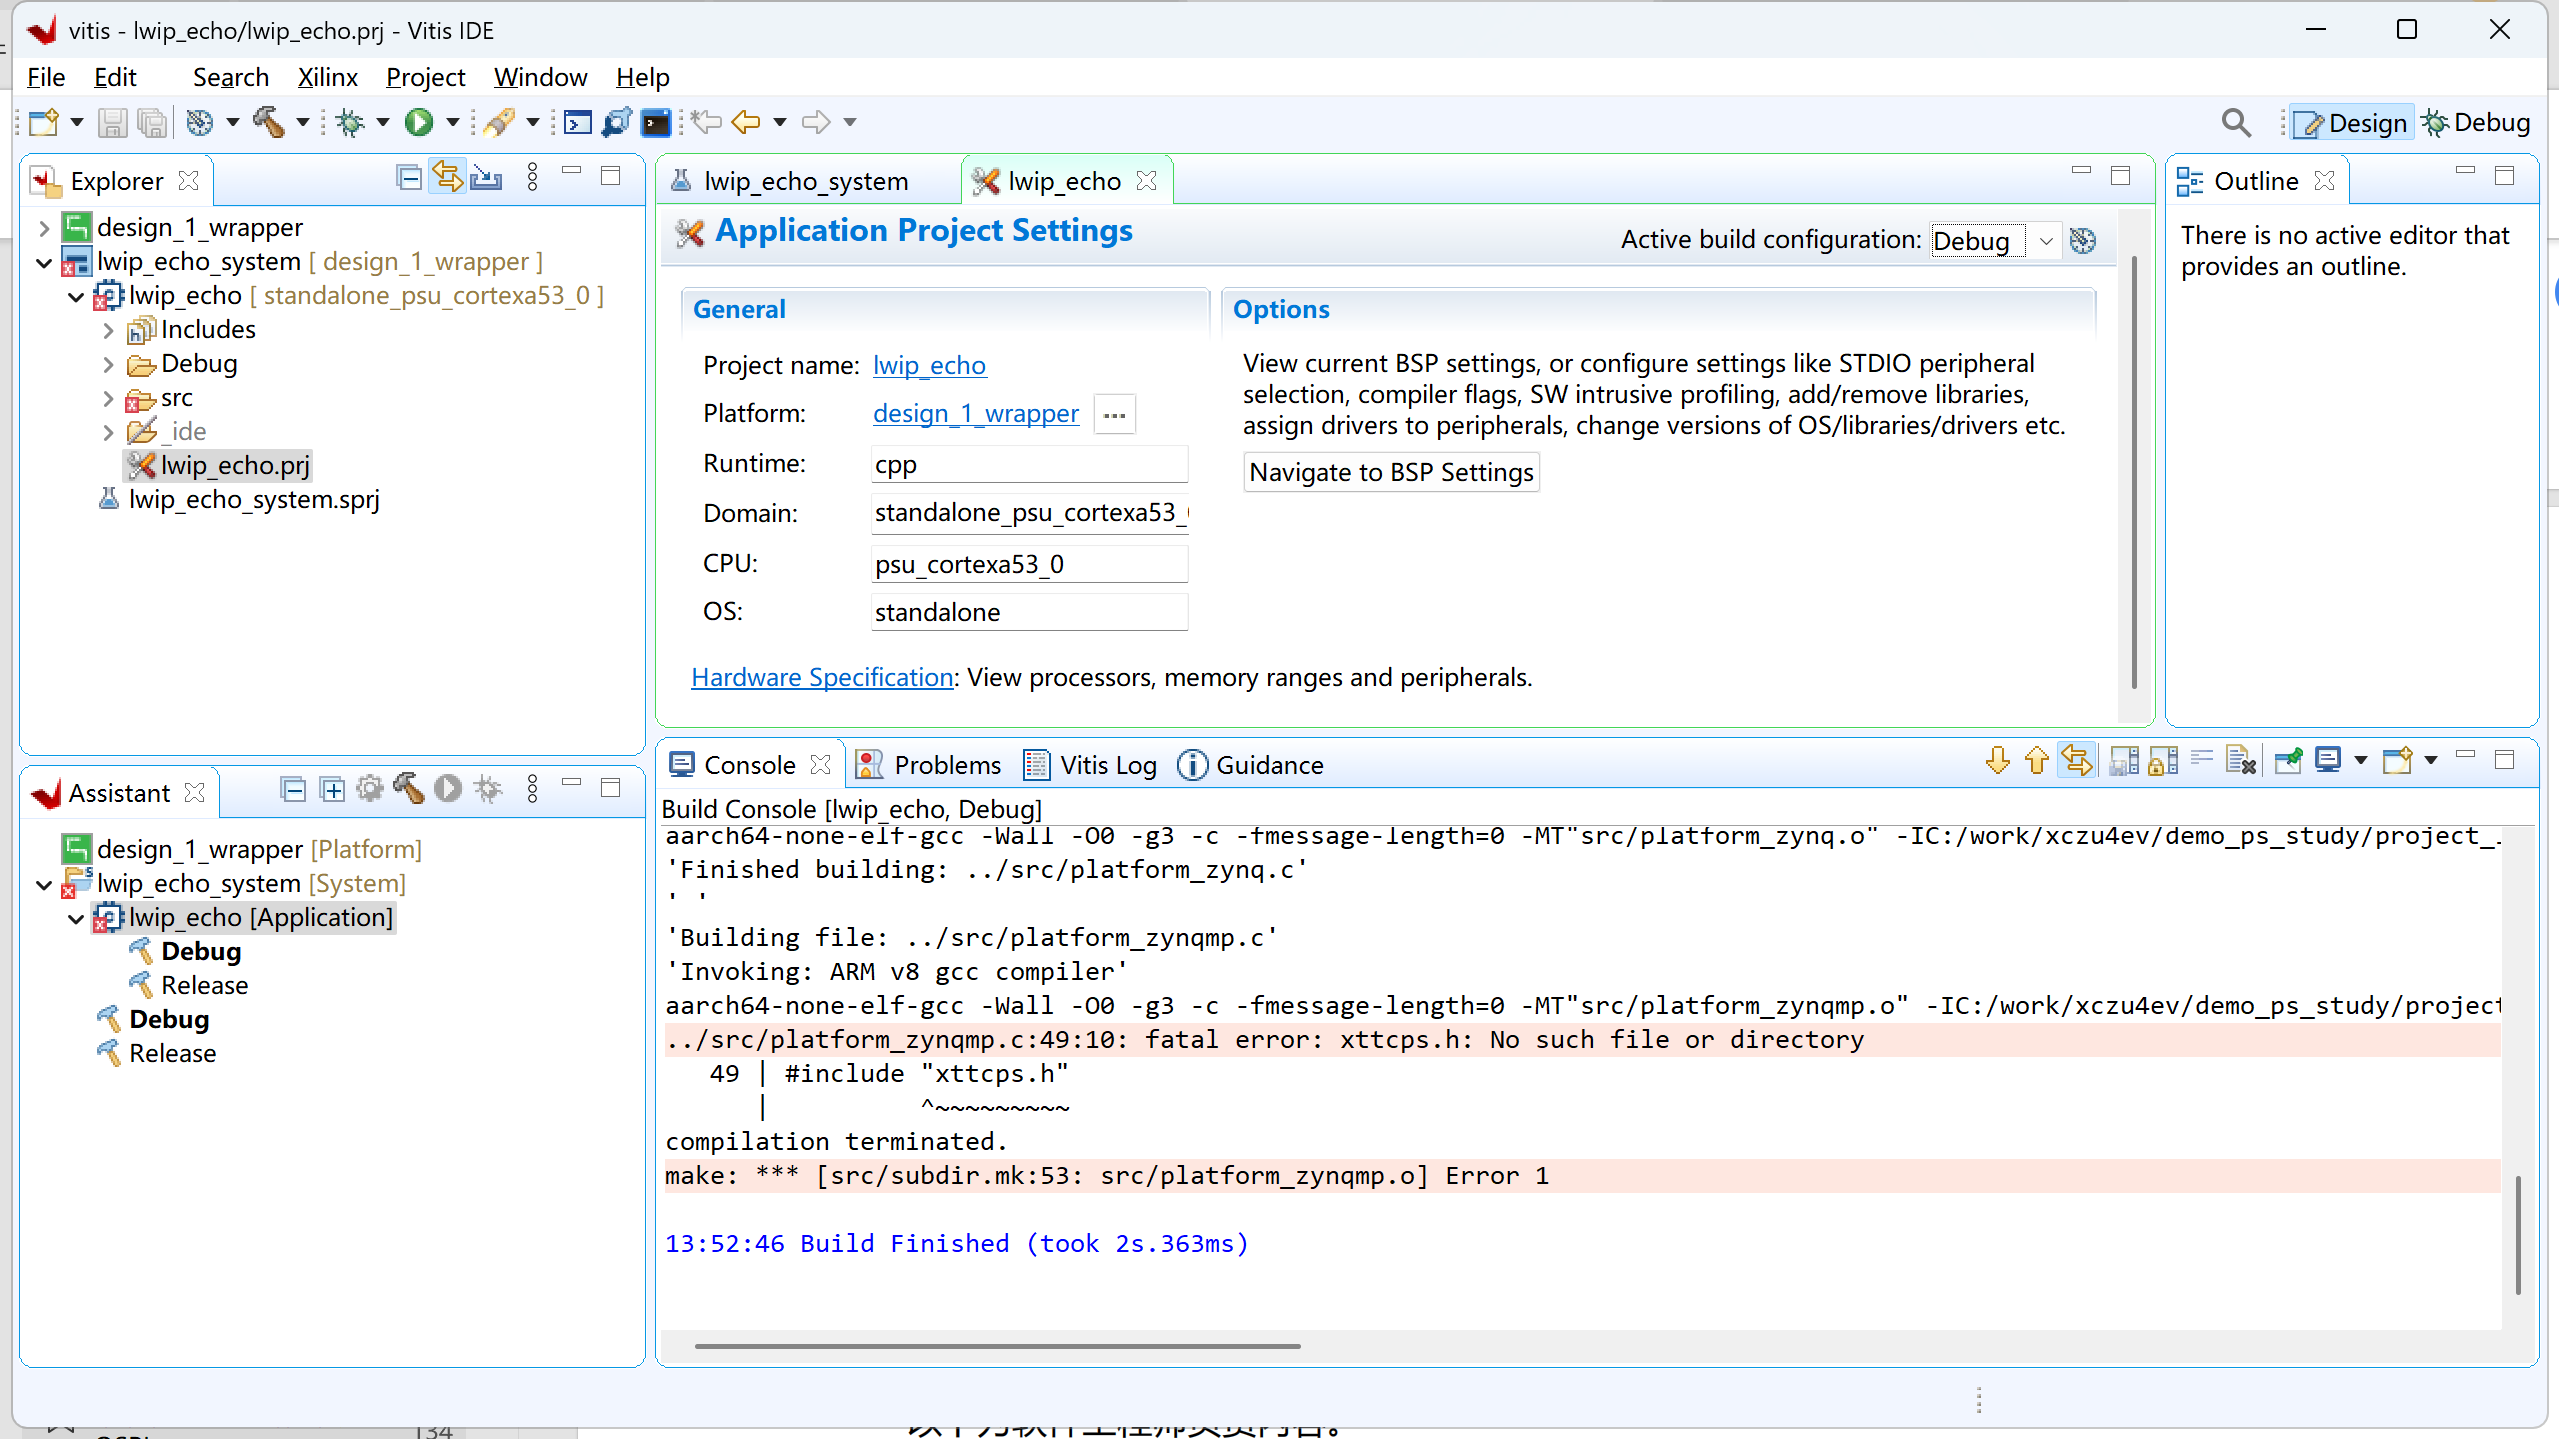Open the Hardware Specification link
The height and width of the screenshot is (1439, 2559).
tap(822, 677)
